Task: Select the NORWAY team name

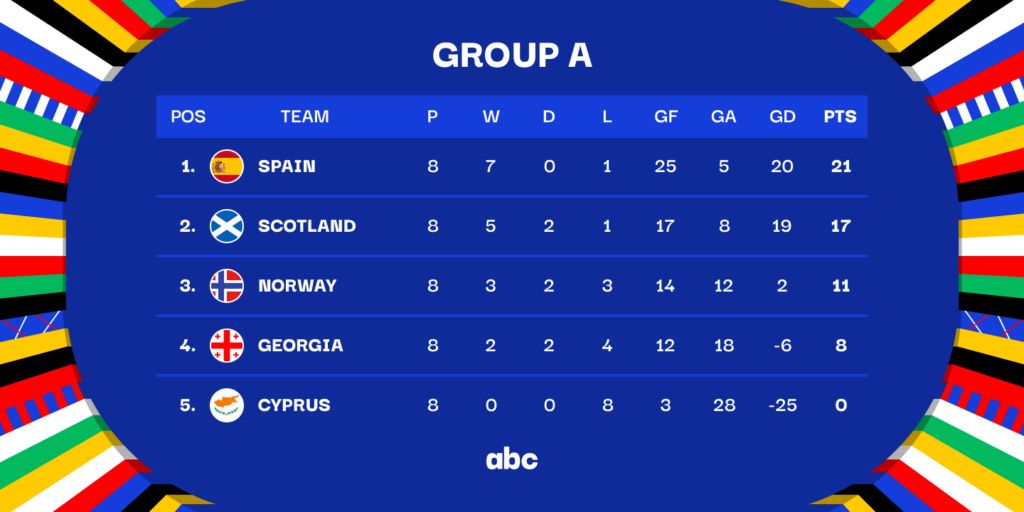Action: pos(297,286)
